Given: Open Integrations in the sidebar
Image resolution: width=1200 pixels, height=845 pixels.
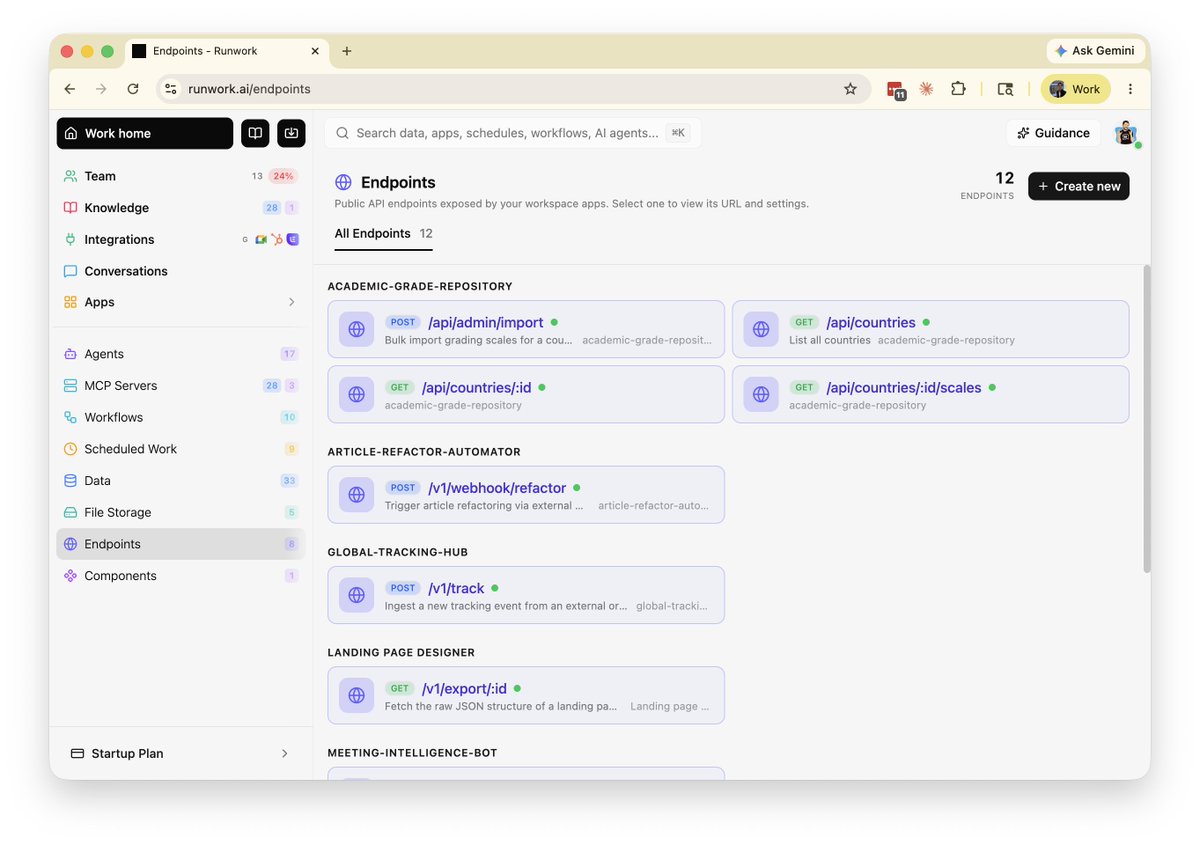Looking at the screenshot, I should (181, 239).
